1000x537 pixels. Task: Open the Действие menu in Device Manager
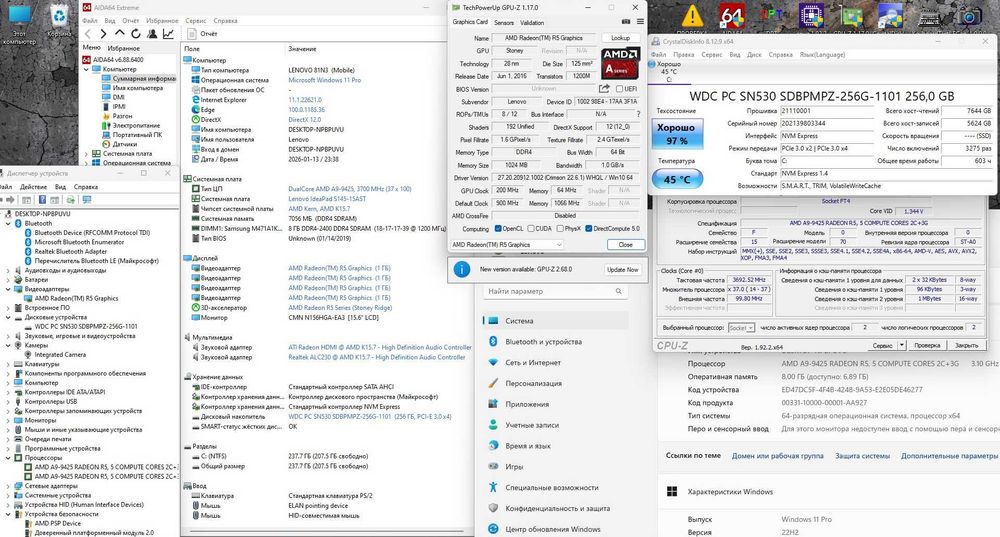pyautogui.click(x=33, y=187)
